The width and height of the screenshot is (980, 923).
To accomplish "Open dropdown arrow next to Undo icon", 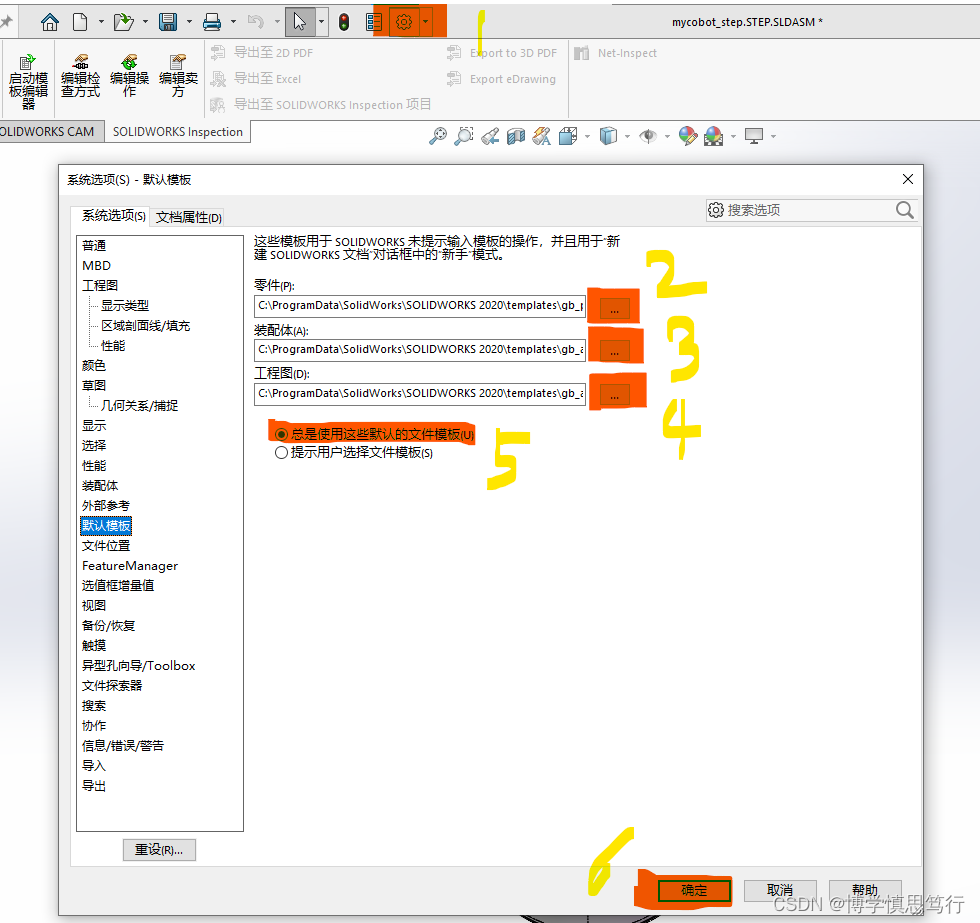I will click(x=277, y=22).
